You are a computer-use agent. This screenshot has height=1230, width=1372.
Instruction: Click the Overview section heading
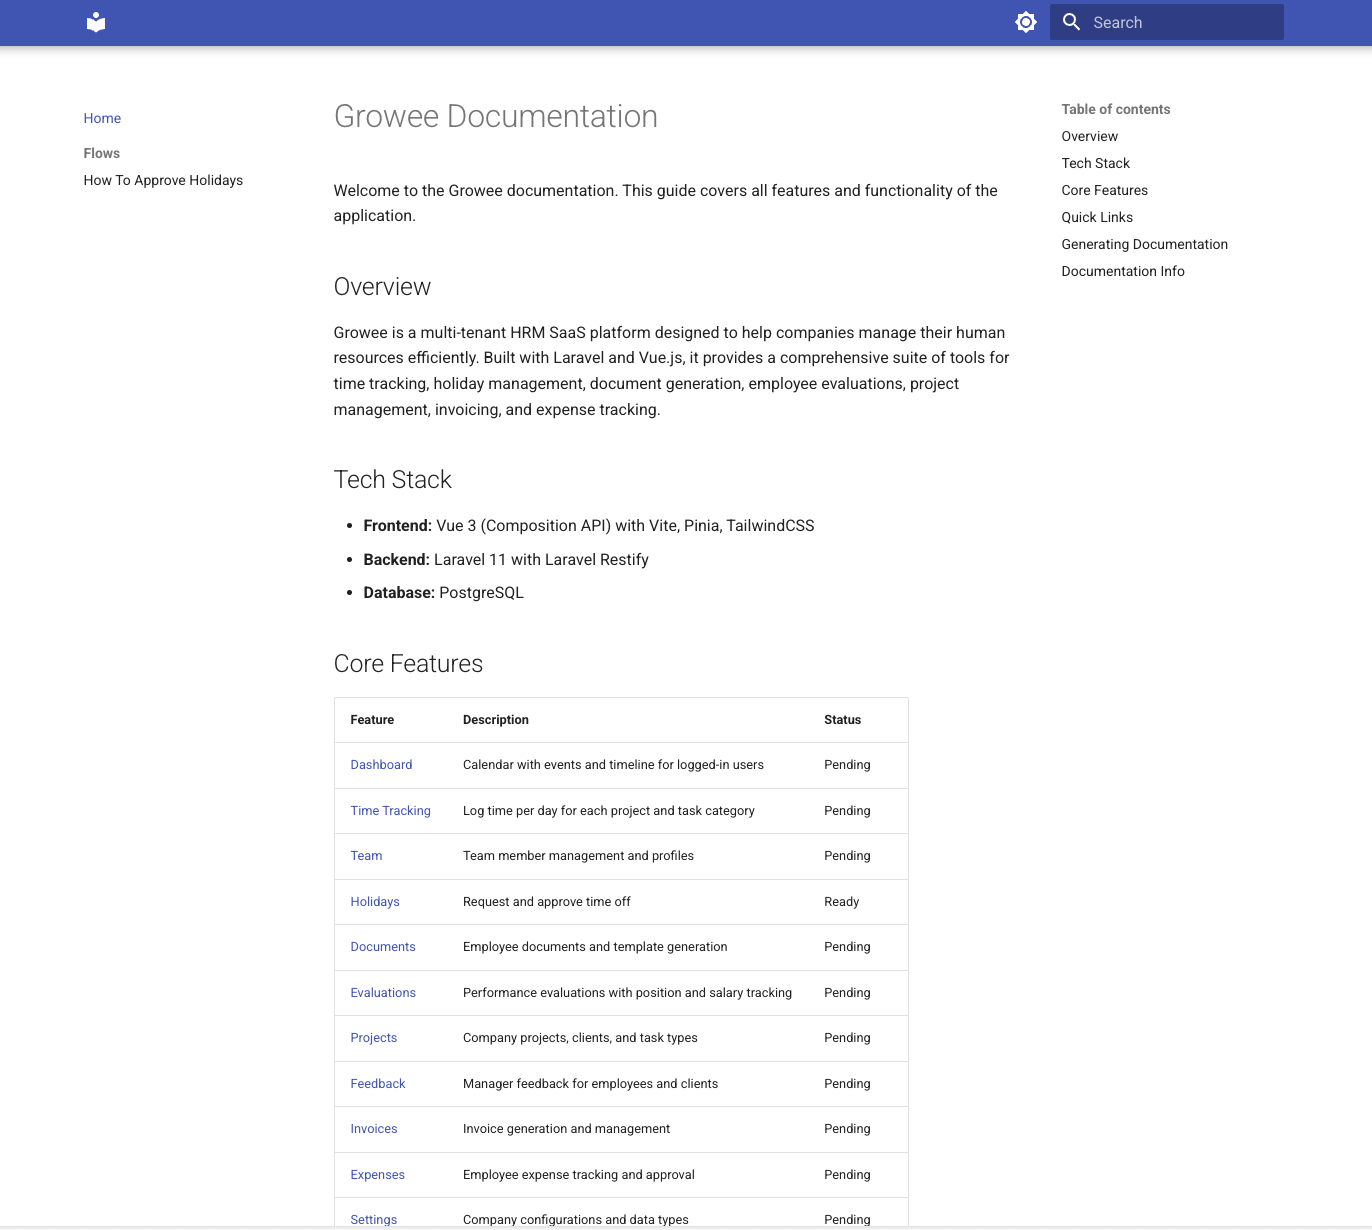(382, 287)
